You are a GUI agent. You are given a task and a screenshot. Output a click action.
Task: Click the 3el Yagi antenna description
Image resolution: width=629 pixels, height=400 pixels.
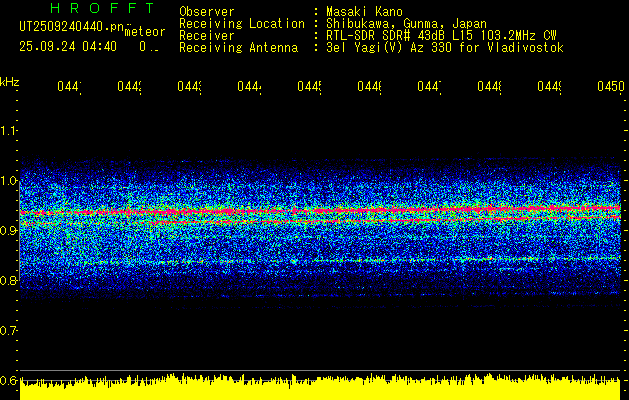pyautogui.click(x=445, y=48)
